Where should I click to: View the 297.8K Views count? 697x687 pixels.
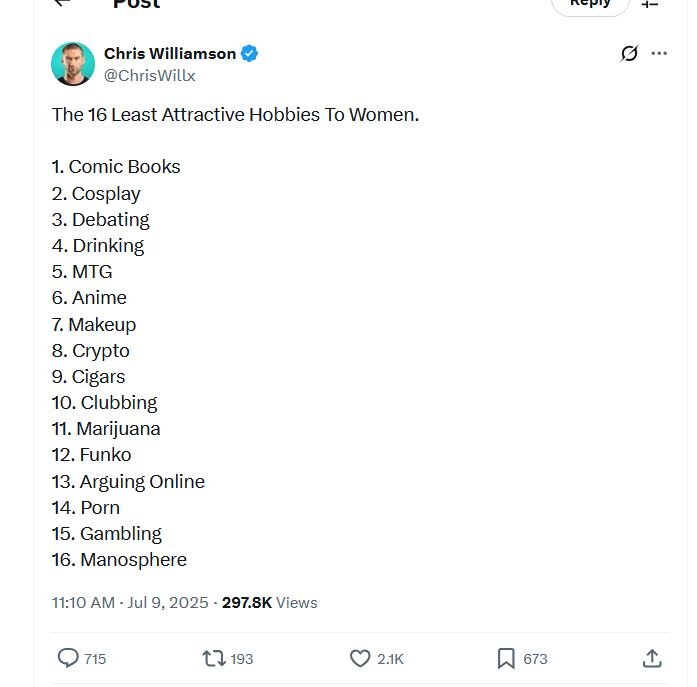(x=269, y=603)
